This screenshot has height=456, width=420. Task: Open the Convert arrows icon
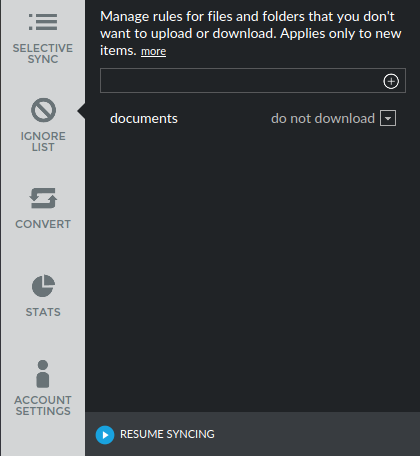click(43, 198)
